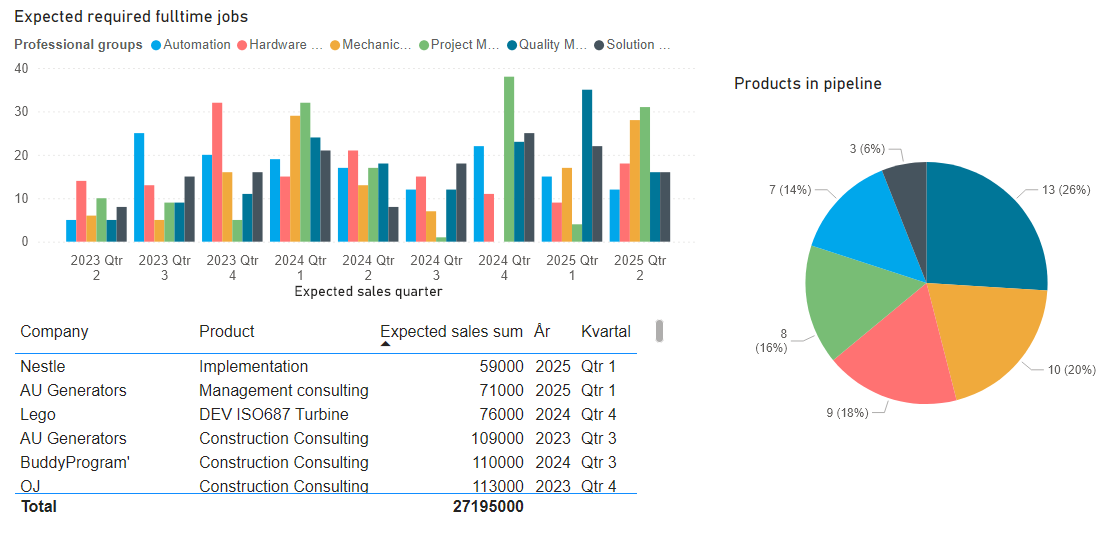The image size is (1101, 536).
Task: Click the Total row label
Action: (x=39, y=506)
